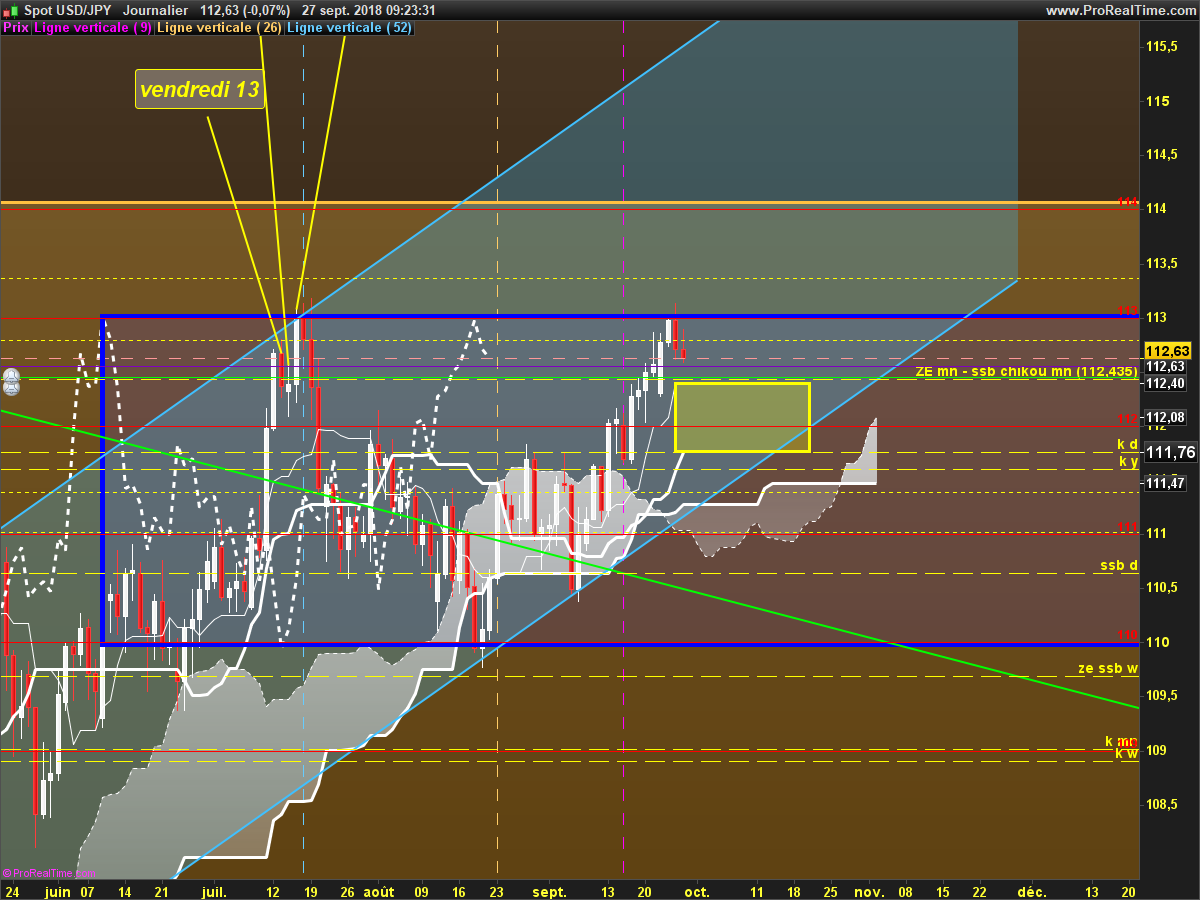Click the nov. label on the date axis

click(x=869, y=891)
